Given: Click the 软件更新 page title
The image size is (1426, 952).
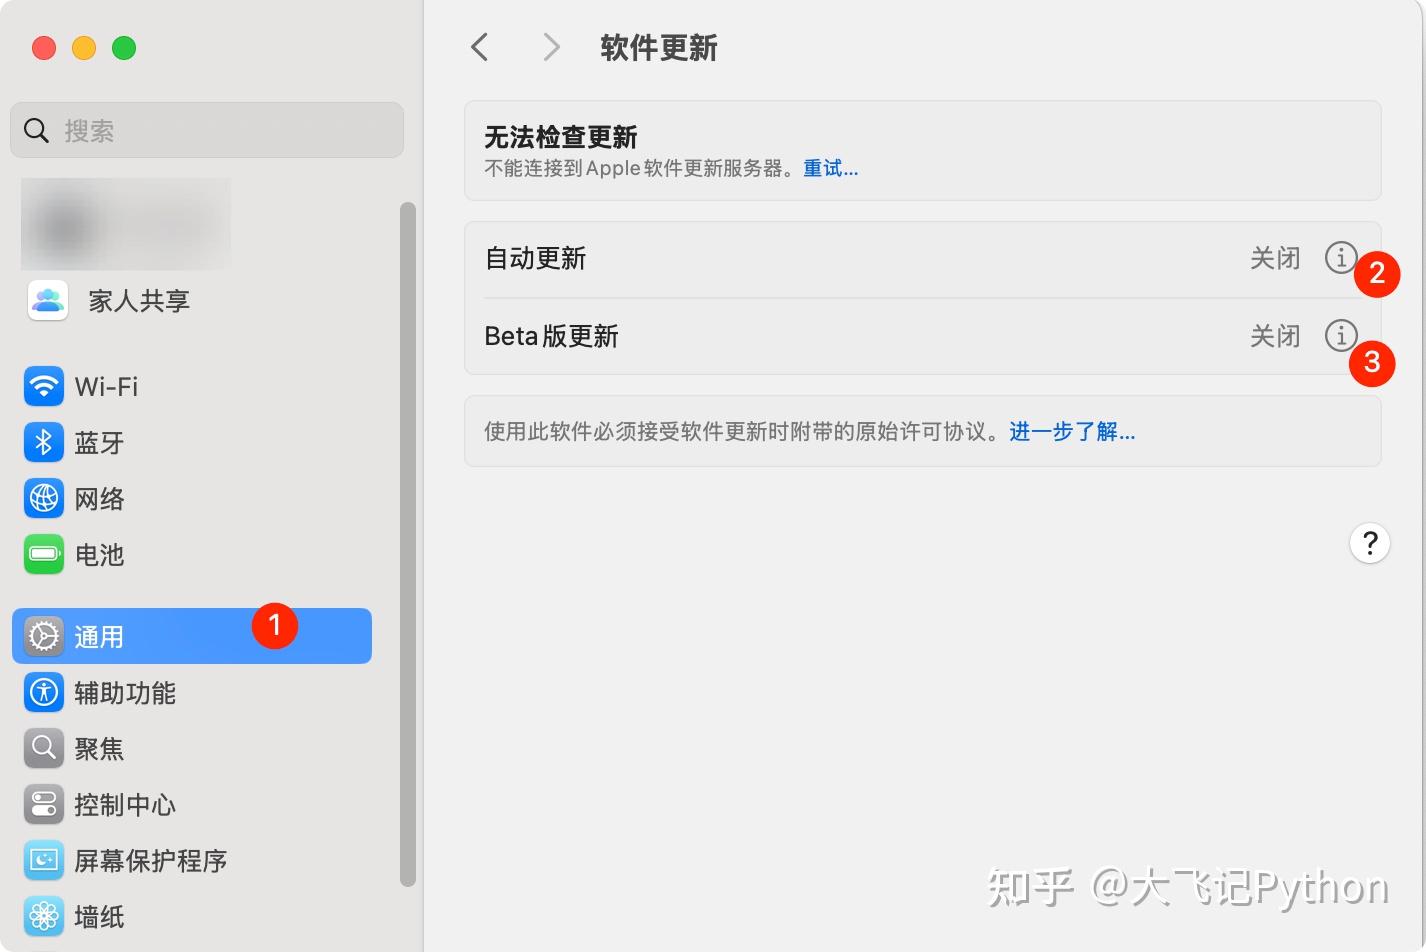Looking at the screenshot, I should pyautogui.click(x=659, y=47).
